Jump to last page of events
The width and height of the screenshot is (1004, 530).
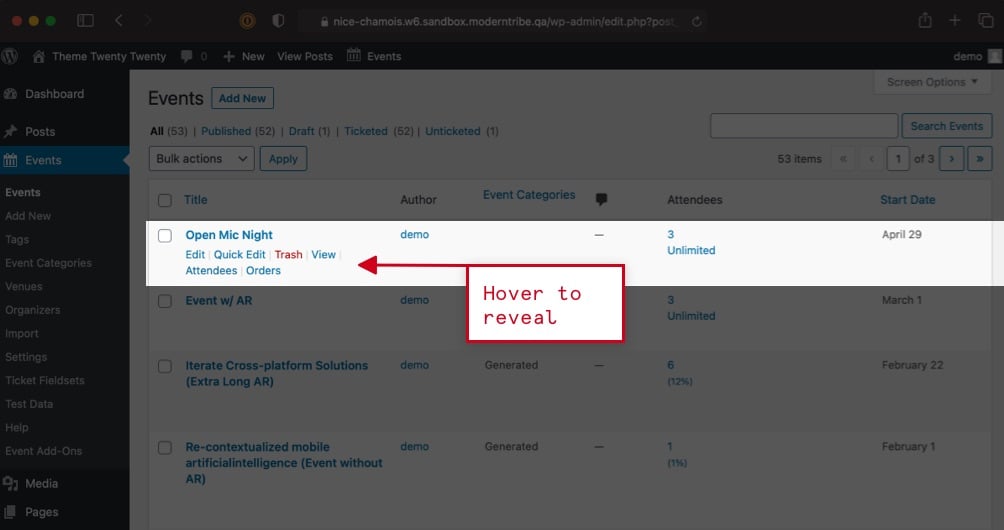(x=980, y=159)
